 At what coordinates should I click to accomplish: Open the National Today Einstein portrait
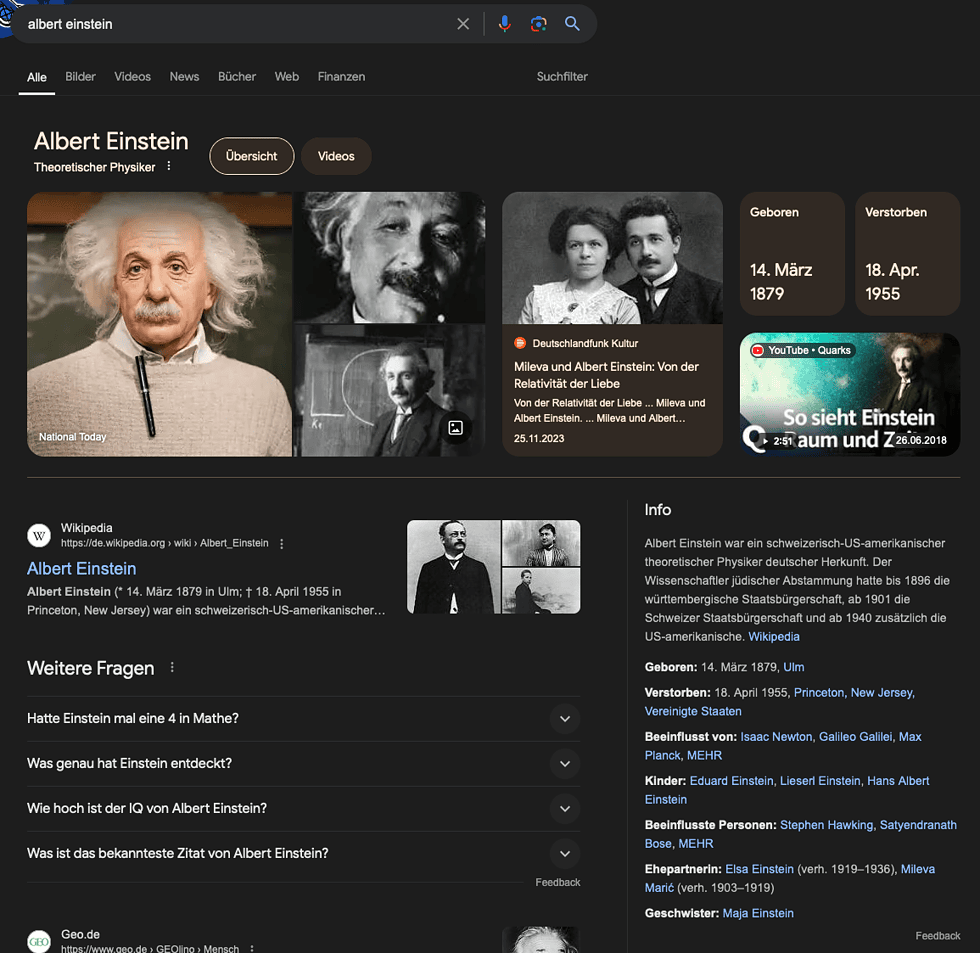click(x=159, y=324)
